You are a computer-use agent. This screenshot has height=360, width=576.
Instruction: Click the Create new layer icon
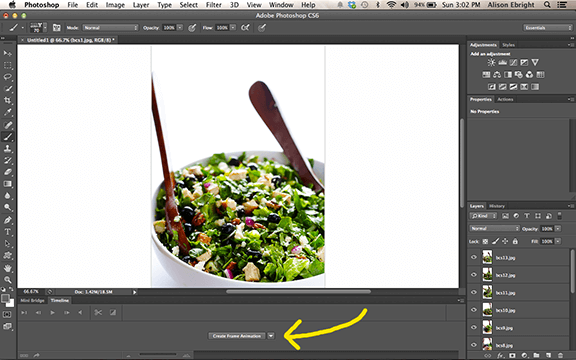point(548,356)
